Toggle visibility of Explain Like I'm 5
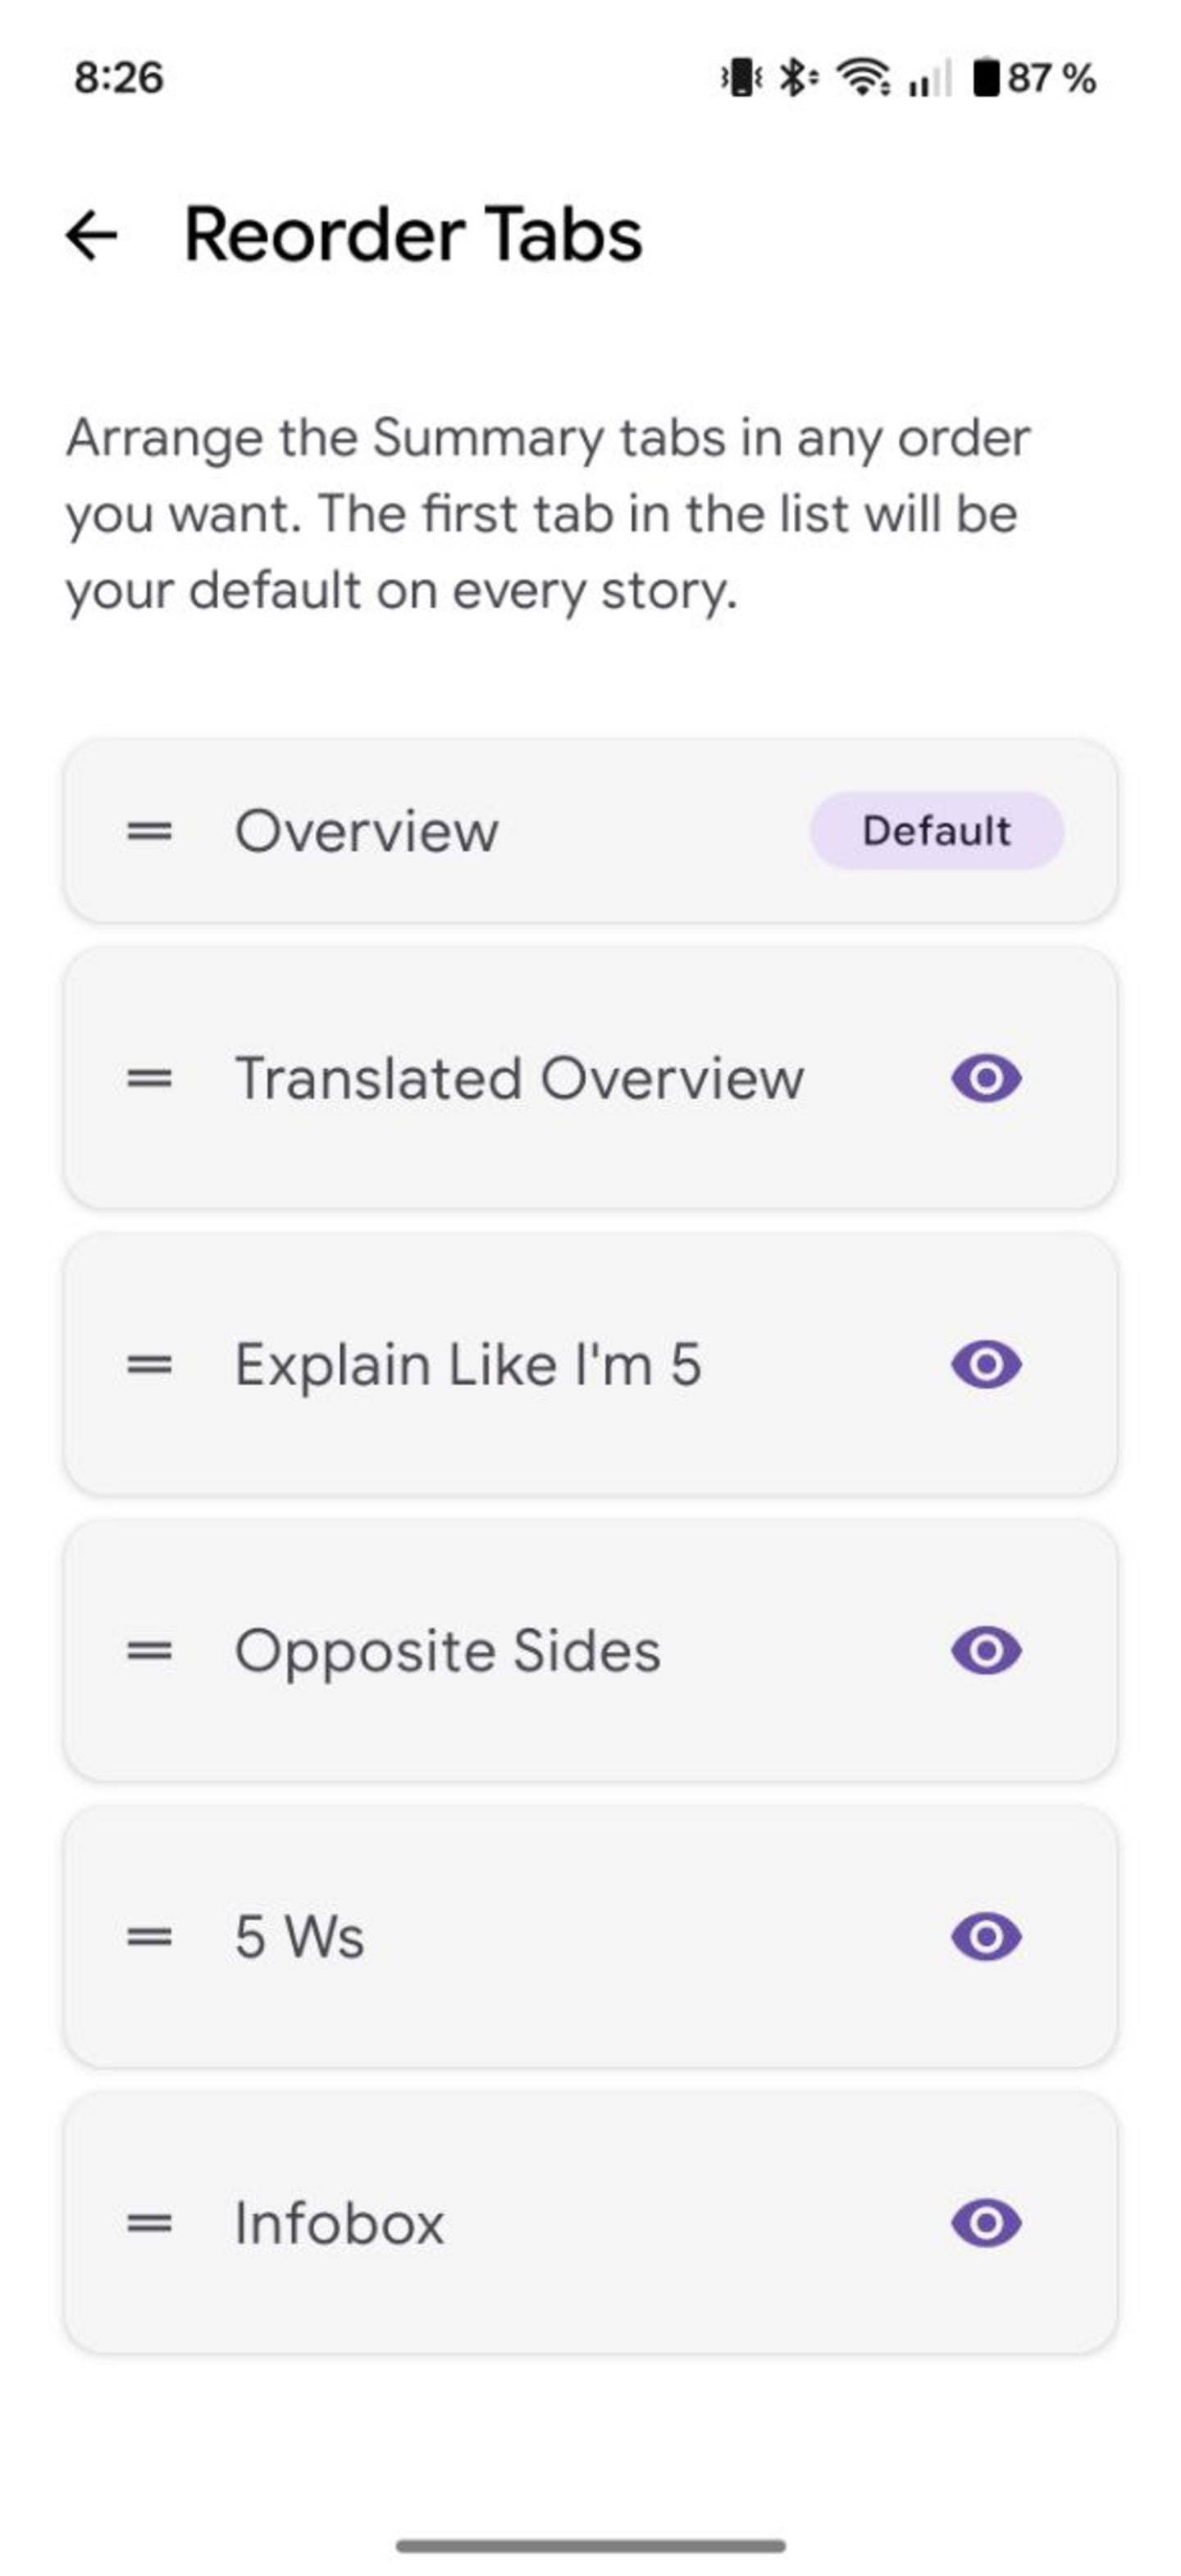This screenshot has height=2576, width=1181. point(986,1364)
